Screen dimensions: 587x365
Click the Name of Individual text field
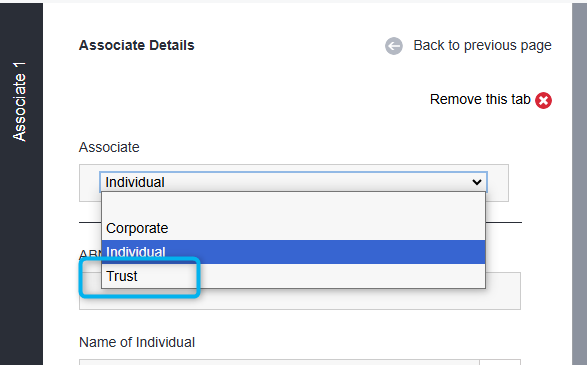[279, 362]
